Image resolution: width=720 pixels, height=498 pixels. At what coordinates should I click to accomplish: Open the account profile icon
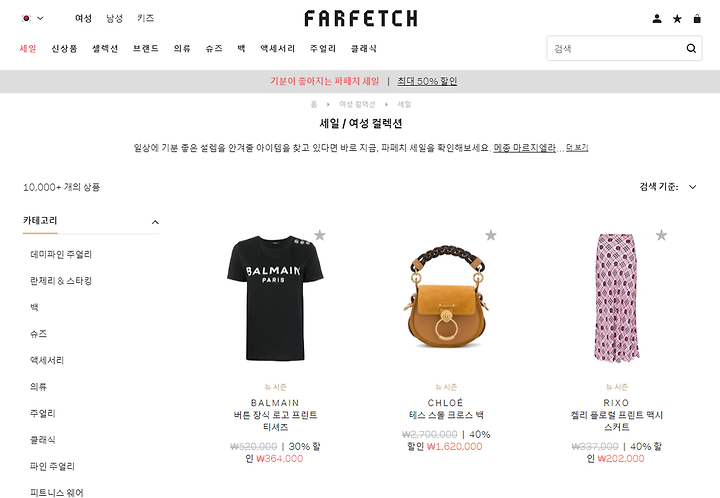click(x=657, y=19)
